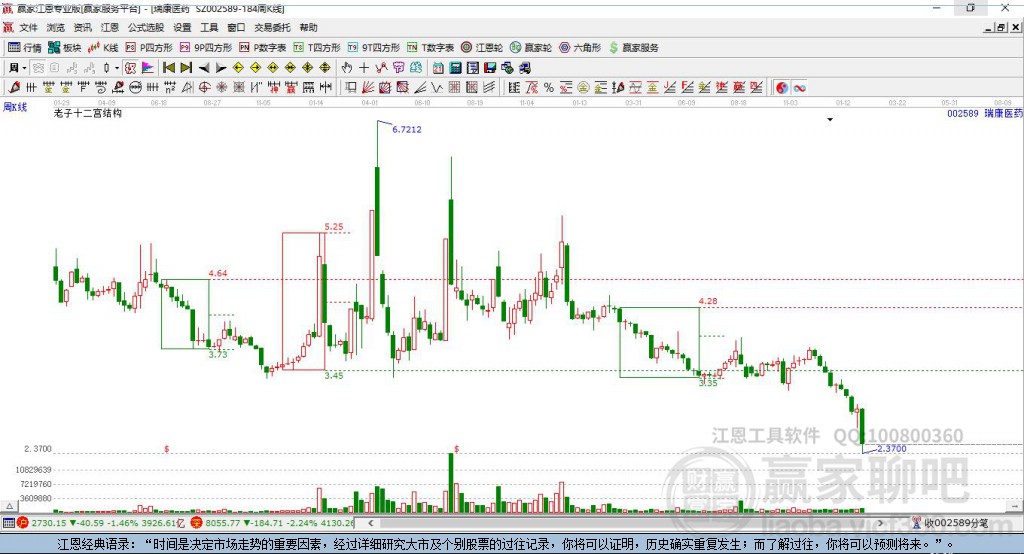Open the 帮助 menu
Viewport: 1024px width, 554px height.
tap(308, 27)
